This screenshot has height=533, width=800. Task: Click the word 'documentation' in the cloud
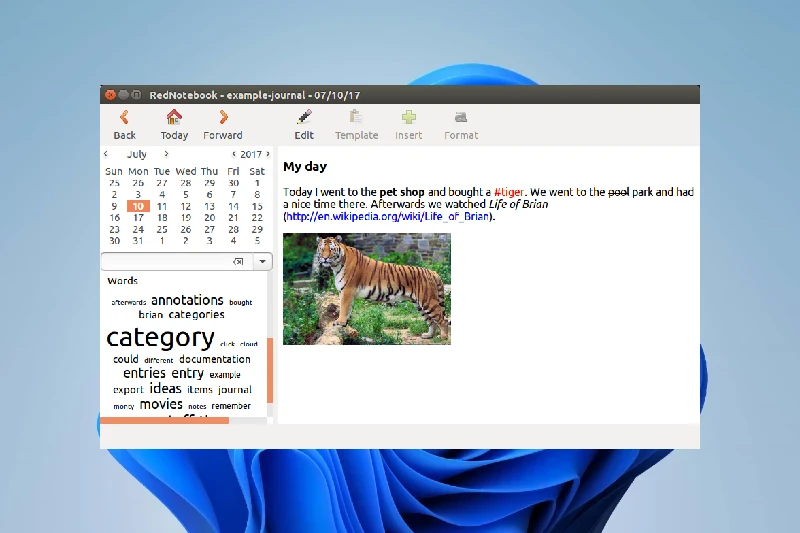click(x=215, y=359)
